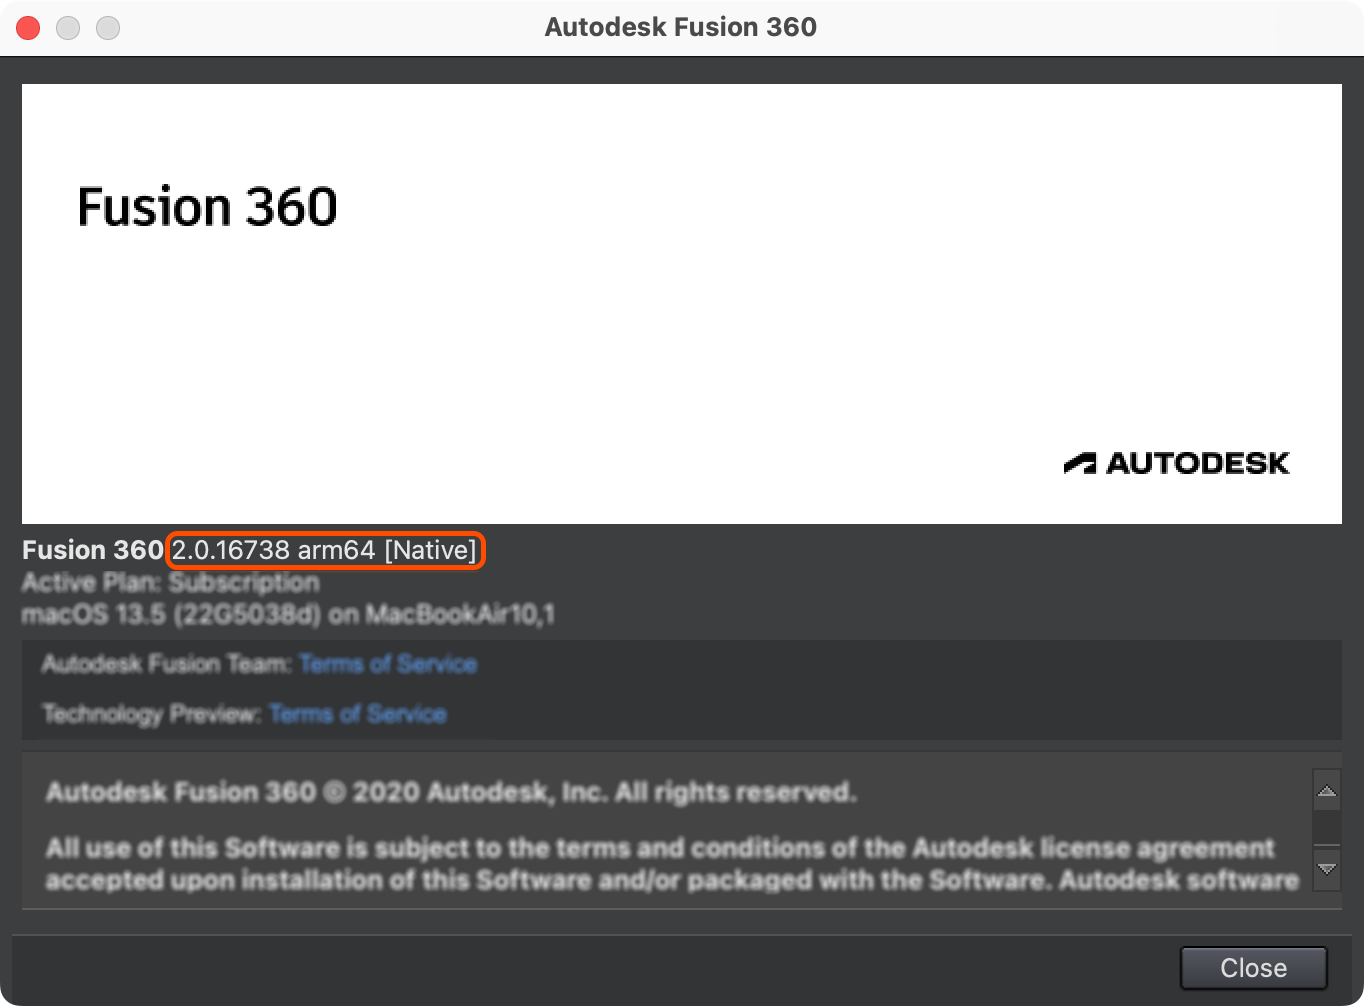Image resolution: width=1364 pixels, height=1006 pixels.
Task: Click the Autodesk logo icon
Action: (x=1080, y=463)
